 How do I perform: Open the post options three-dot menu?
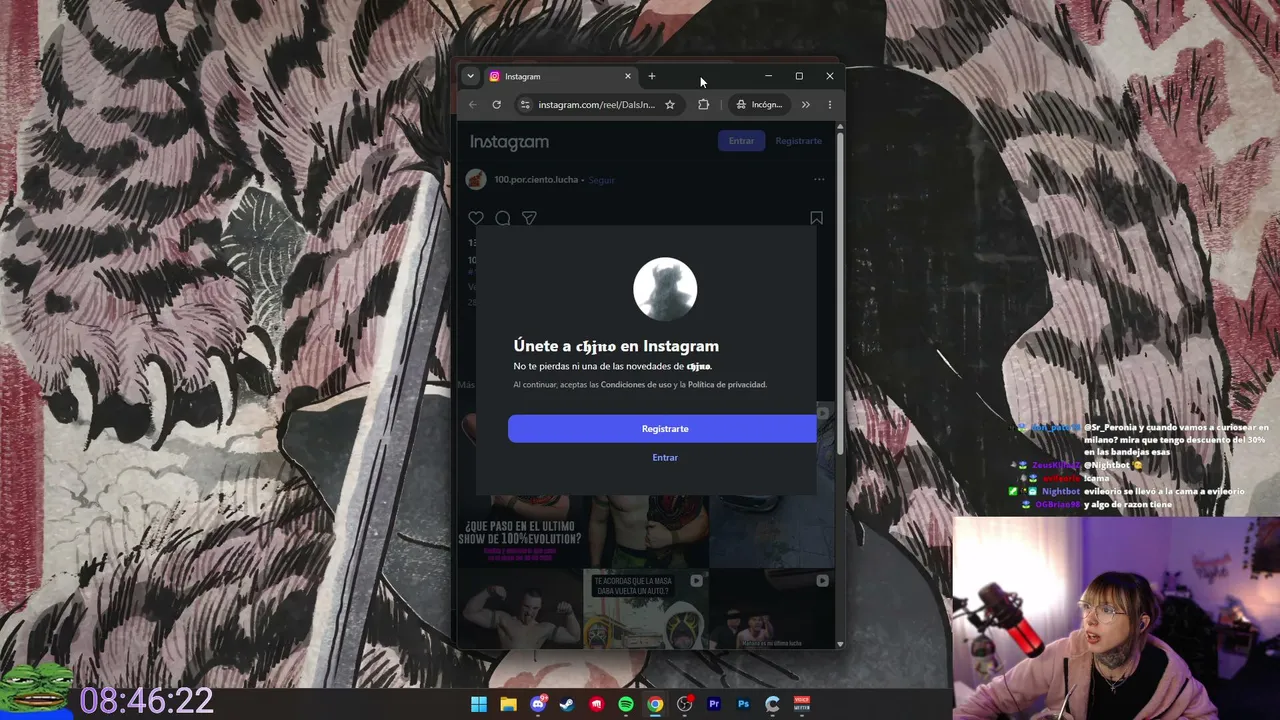click(x=819, y=180)
